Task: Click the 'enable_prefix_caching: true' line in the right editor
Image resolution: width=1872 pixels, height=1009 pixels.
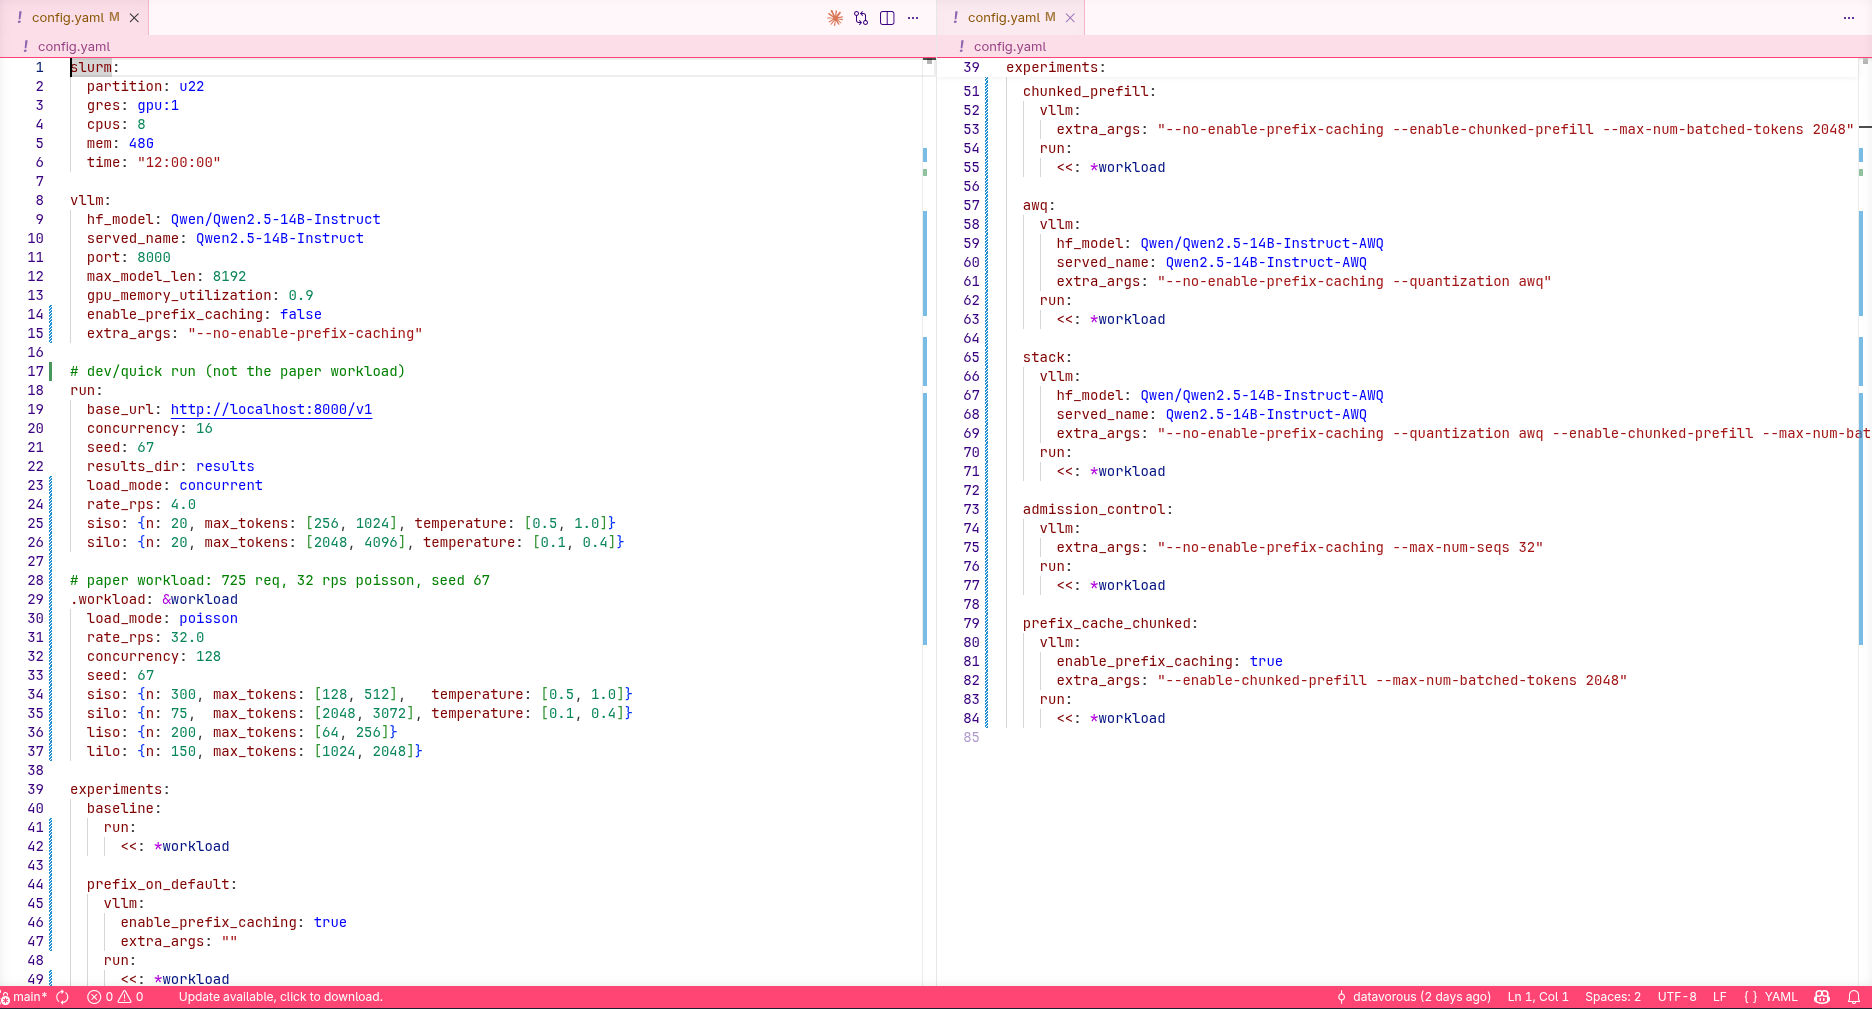Action: (1169, 661)
